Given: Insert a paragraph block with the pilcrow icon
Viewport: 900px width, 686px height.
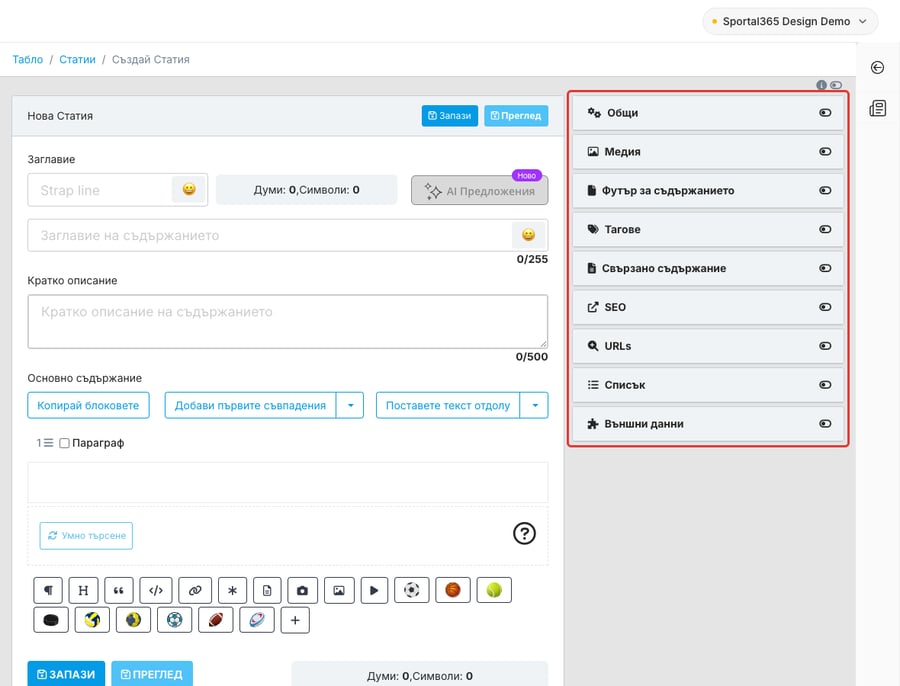Looking at the screenshot, I should (x=48, y=590).
